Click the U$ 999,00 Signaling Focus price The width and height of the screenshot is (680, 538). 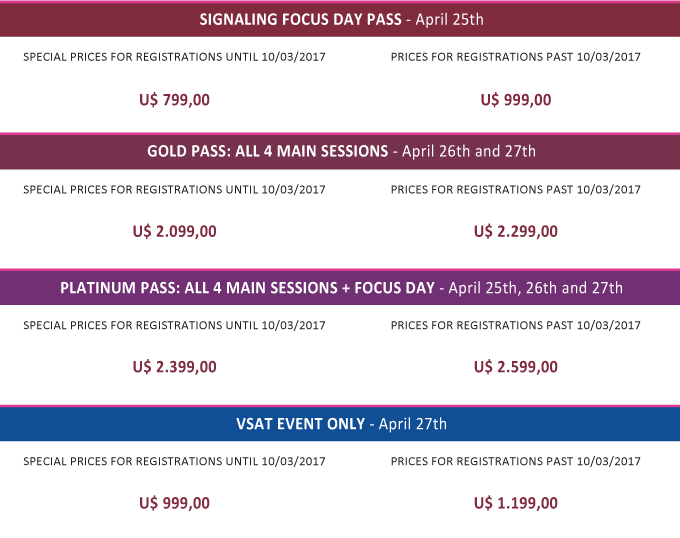tap(515, 99)
